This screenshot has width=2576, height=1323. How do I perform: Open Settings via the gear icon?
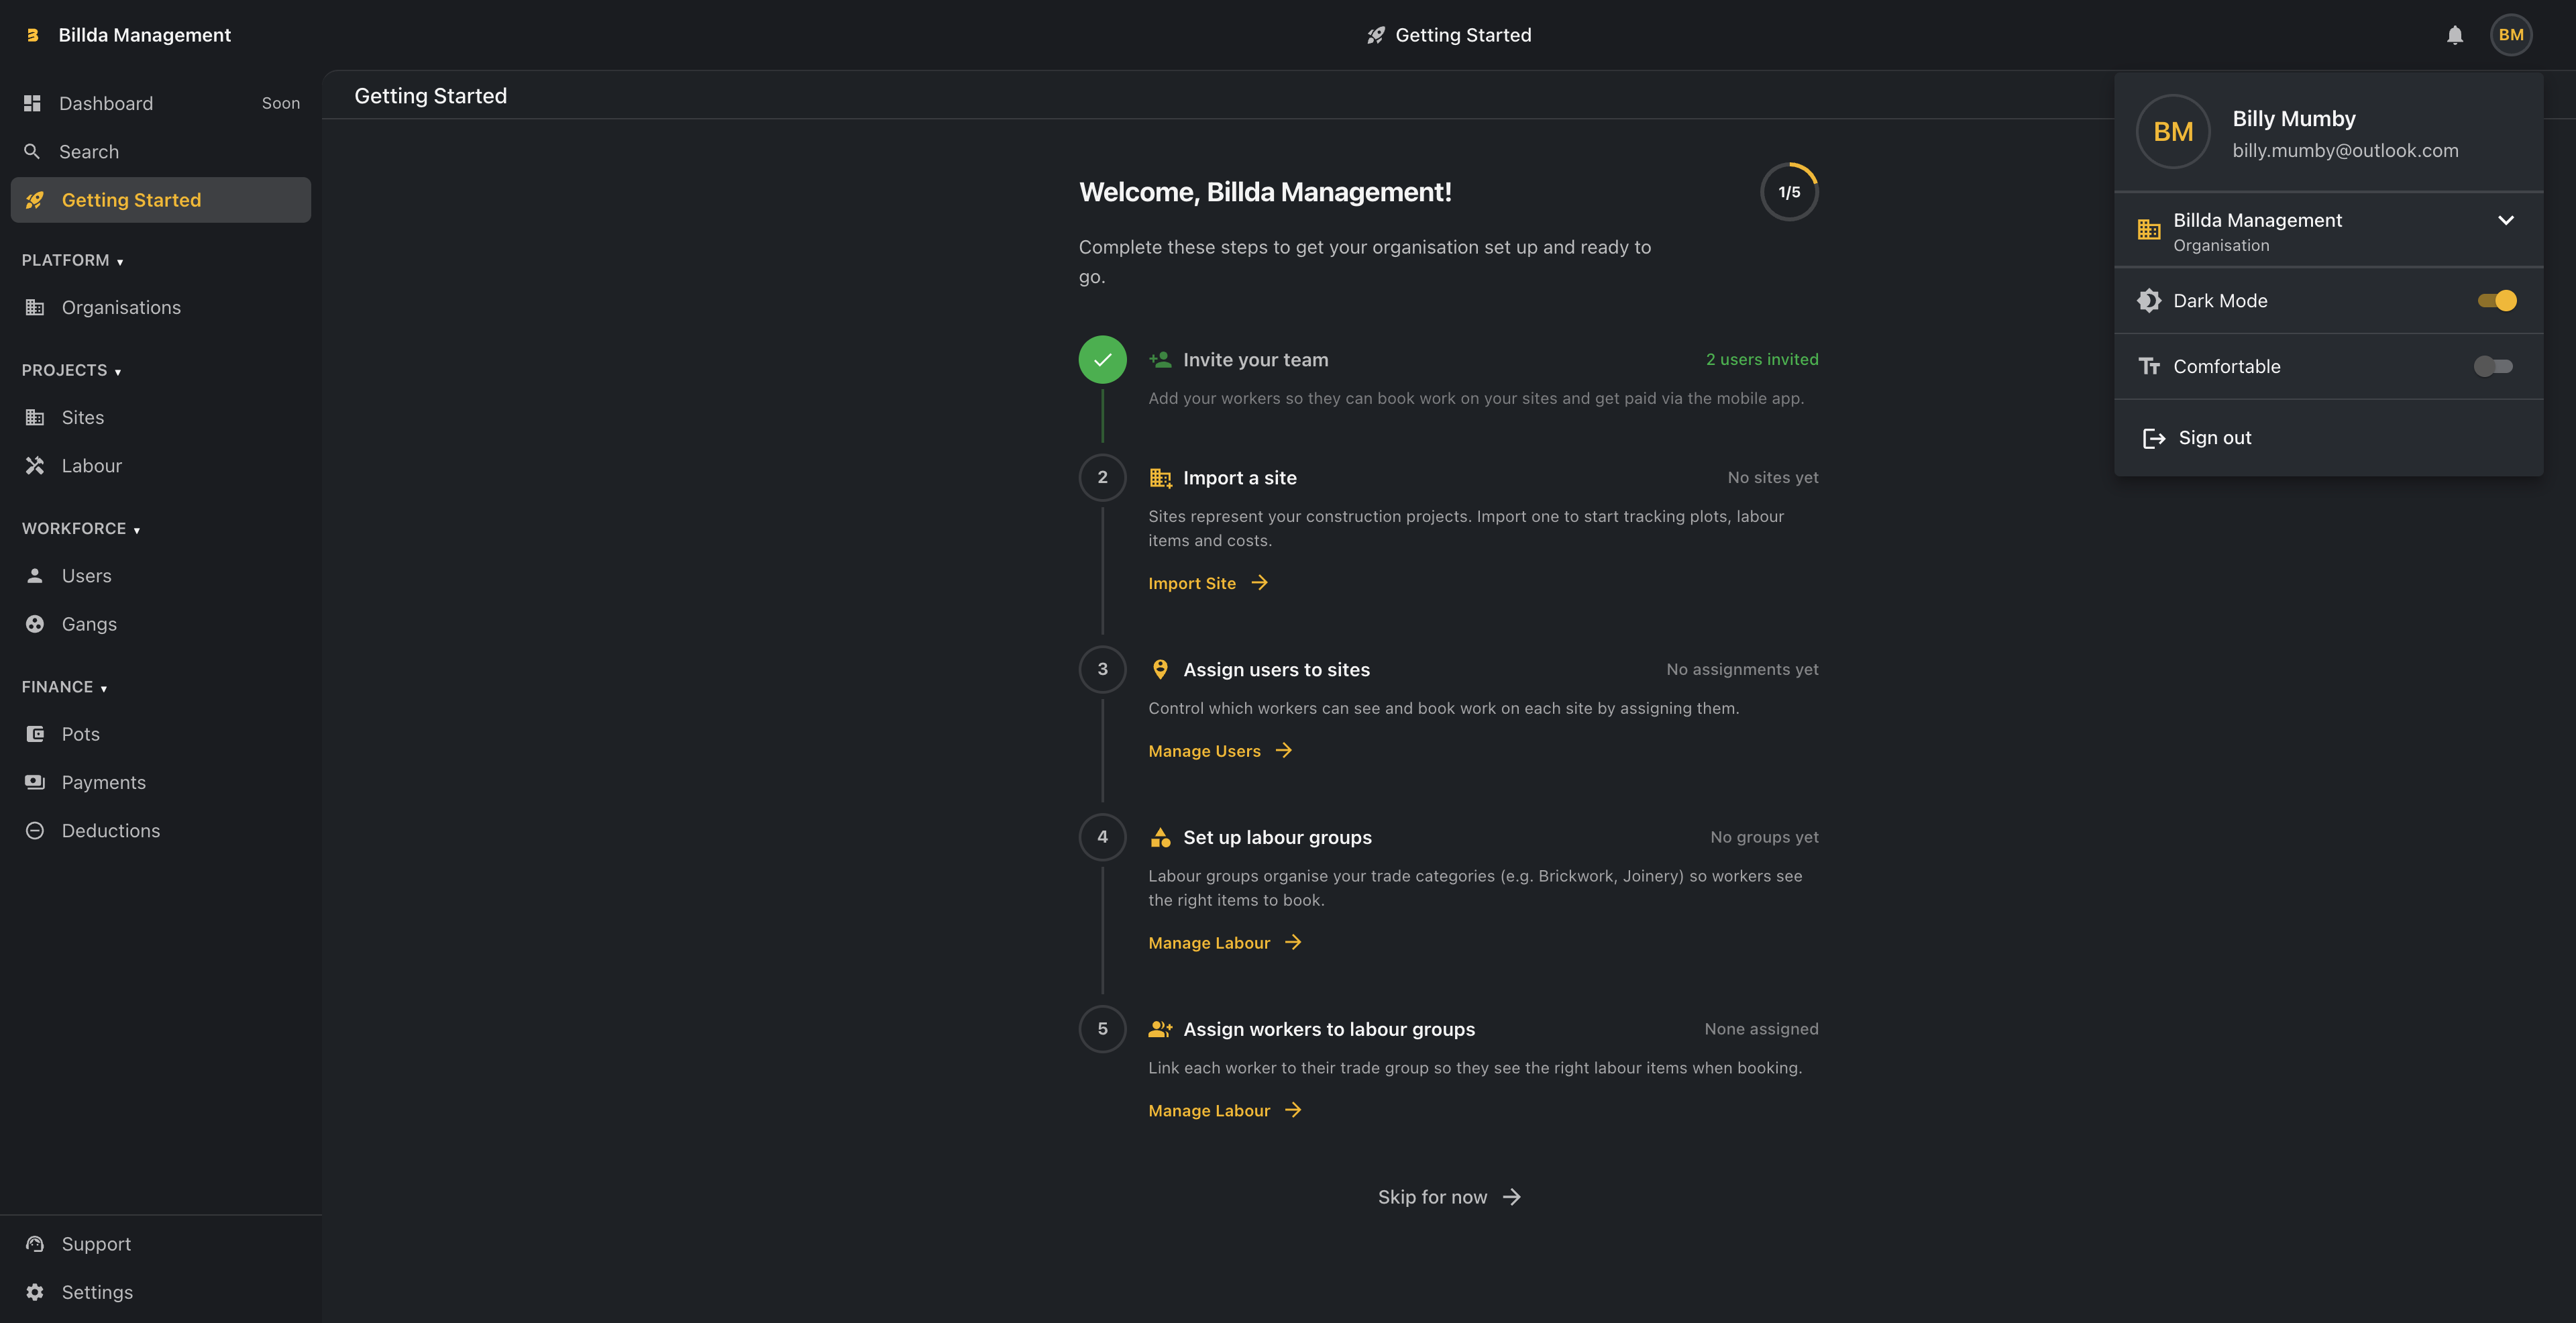[35, 1292]
